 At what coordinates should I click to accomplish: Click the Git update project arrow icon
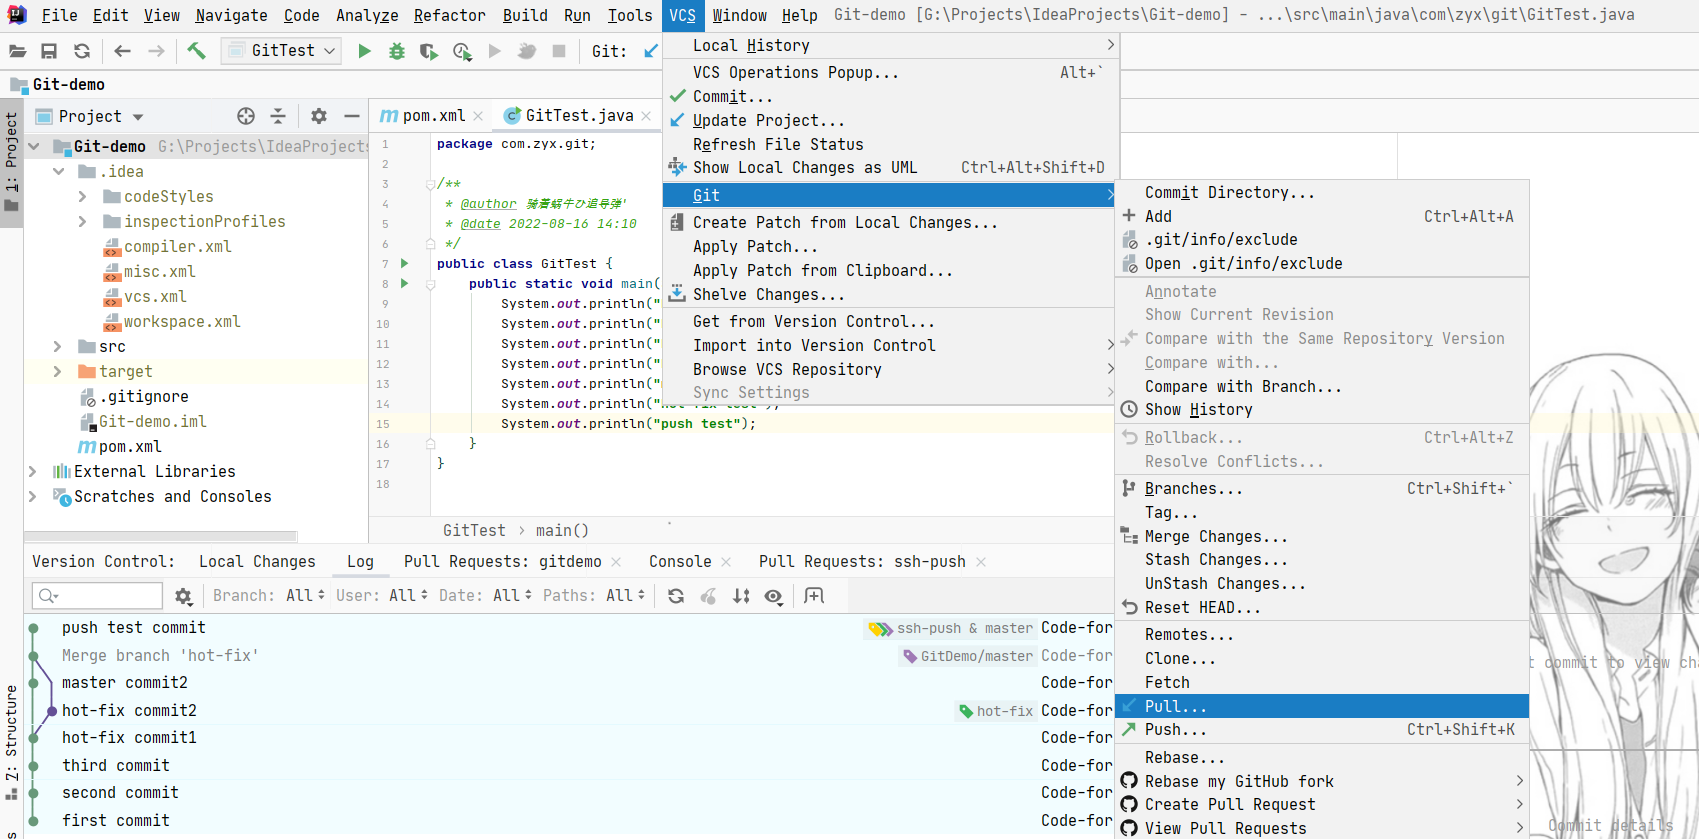[651, 51]
